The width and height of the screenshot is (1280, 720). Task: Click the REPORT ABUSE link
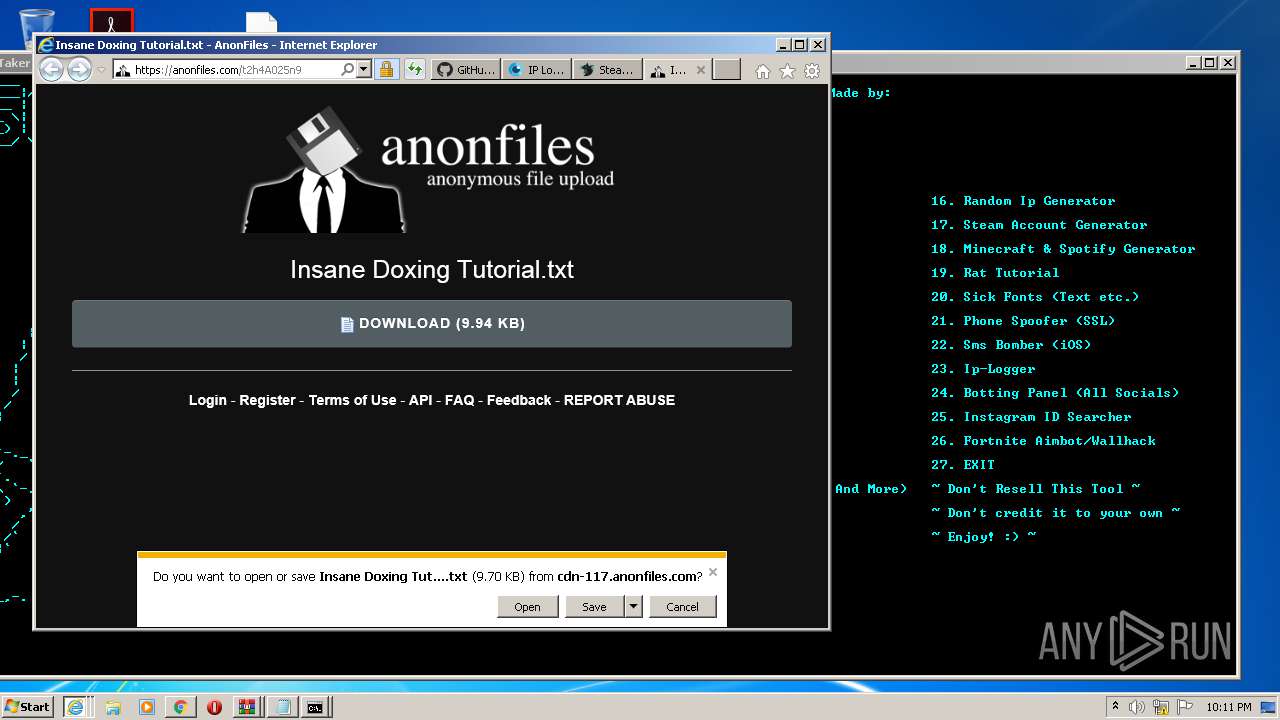tap(619, 400)
